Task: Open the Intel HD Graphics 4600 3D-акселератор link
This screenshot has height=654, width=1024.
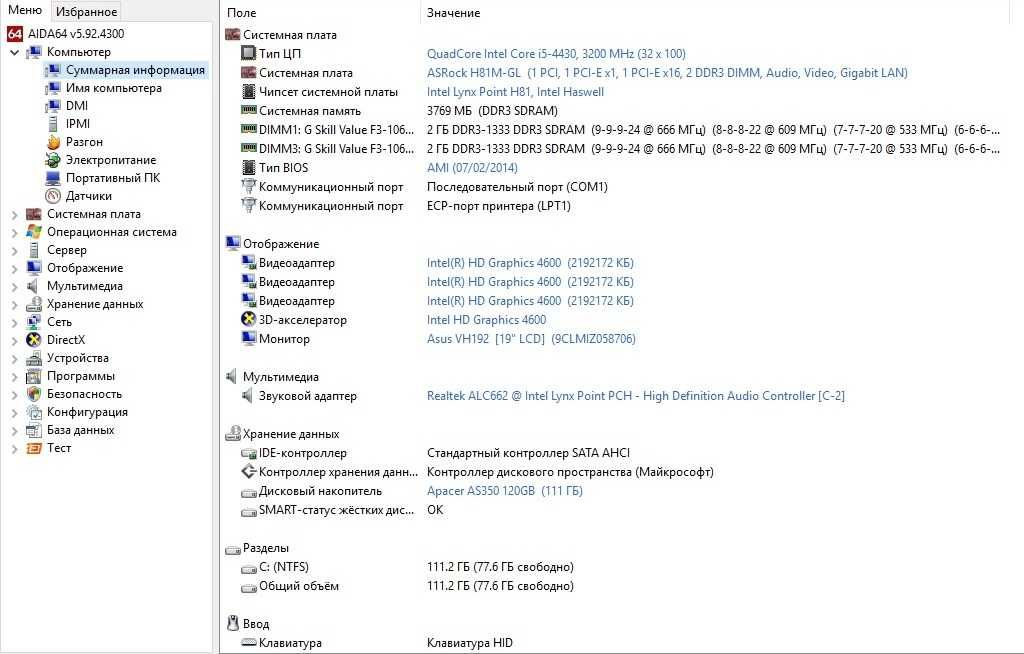Action: click(x=487, y=320)
